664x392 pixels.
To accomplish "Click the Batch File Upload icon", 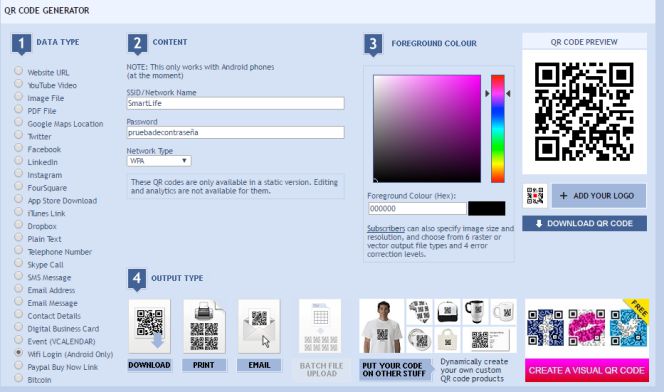I will point(320,326).
